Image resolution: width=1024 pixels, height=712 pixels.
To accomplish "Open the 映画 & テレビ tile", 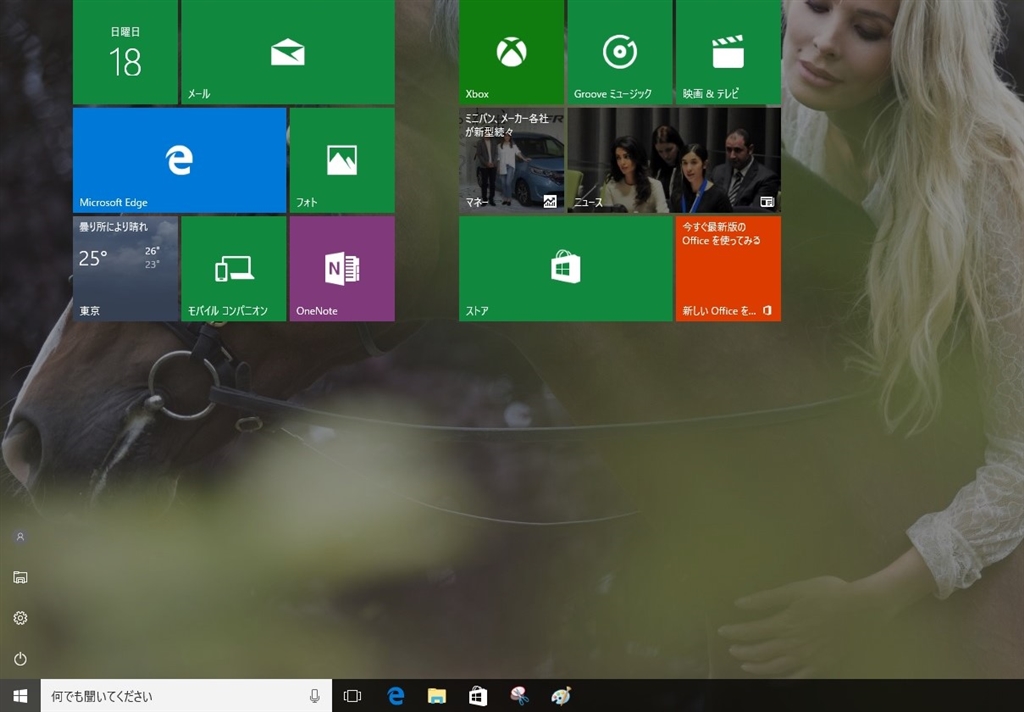I will pyautogui.click(x=728, y=52).
